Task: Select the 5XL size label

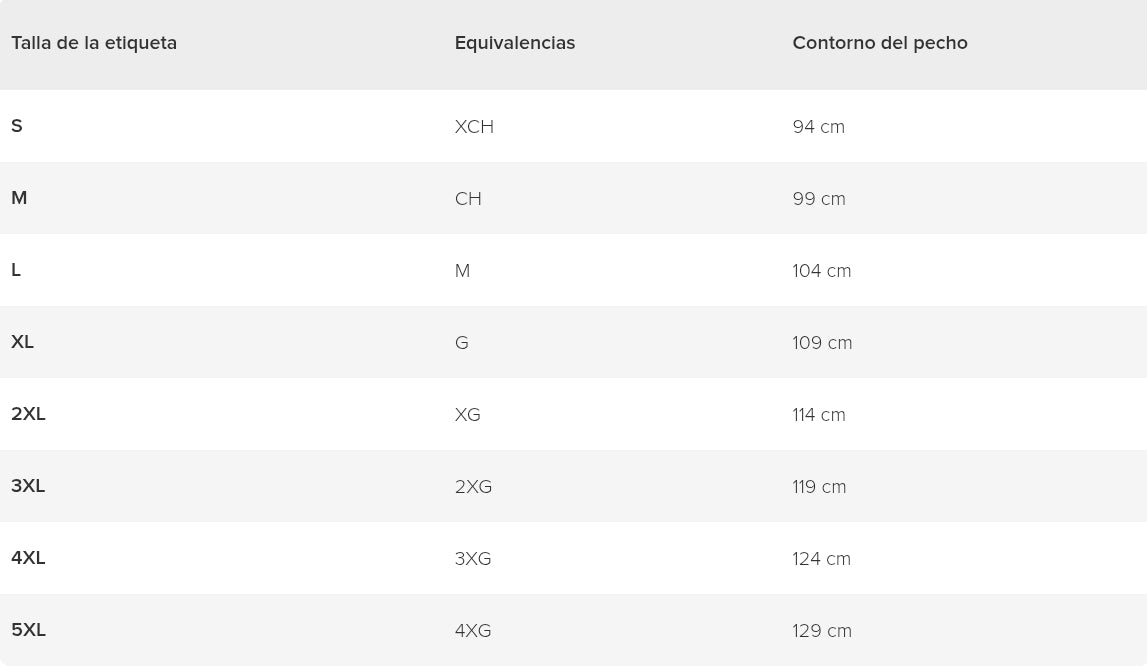Action: [29, 630]
